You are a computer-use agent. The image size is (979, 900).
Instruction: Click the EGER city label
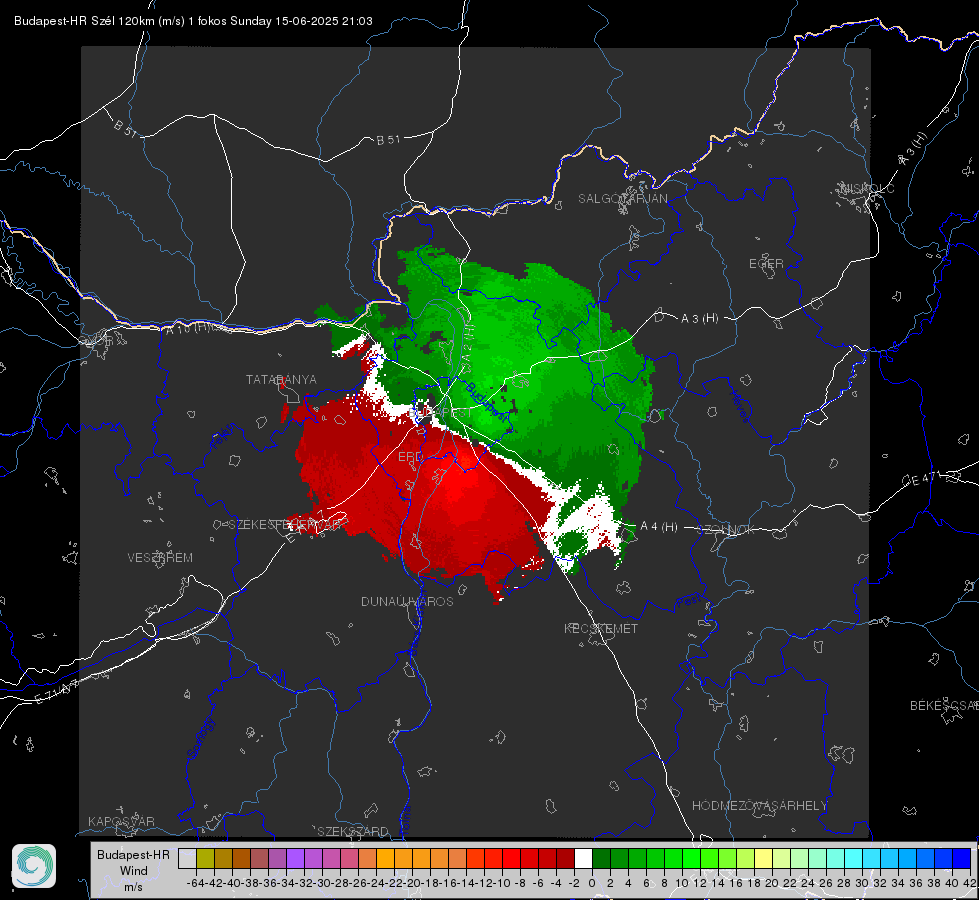[766, 264]
